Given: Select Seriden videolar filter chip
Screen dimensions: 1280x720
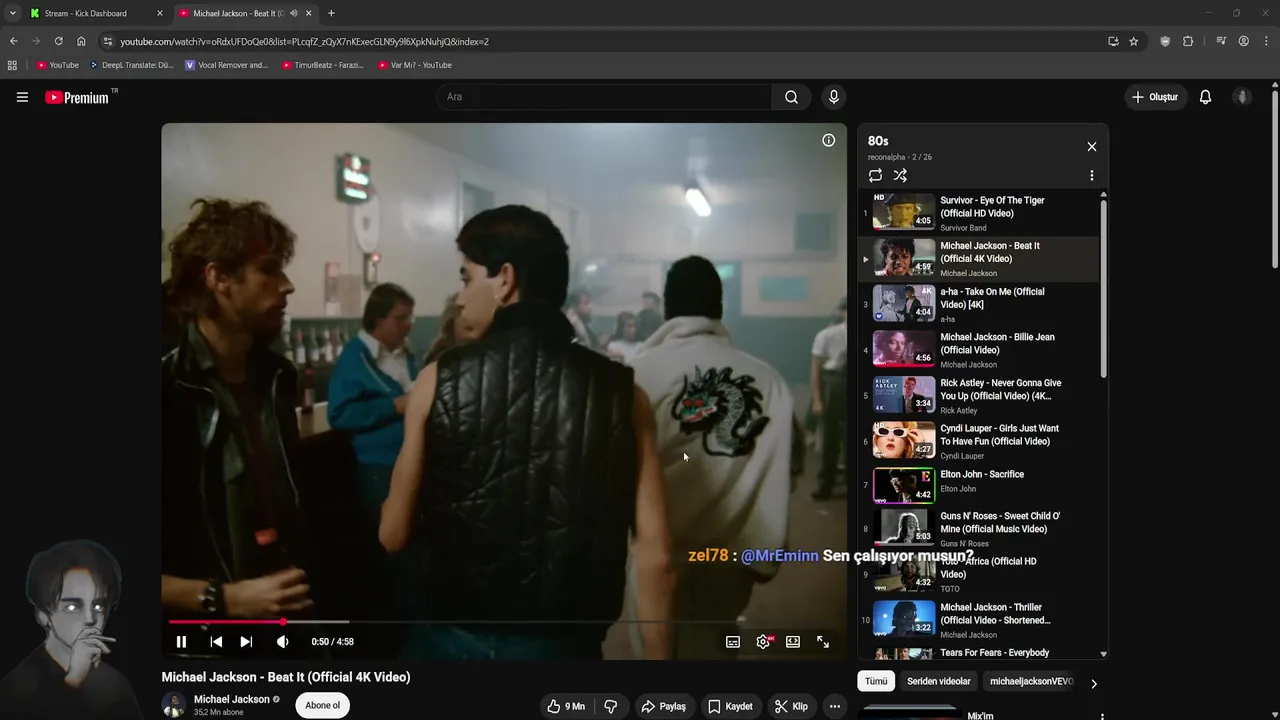Looking at the screenshot, I should pos(938,681).
